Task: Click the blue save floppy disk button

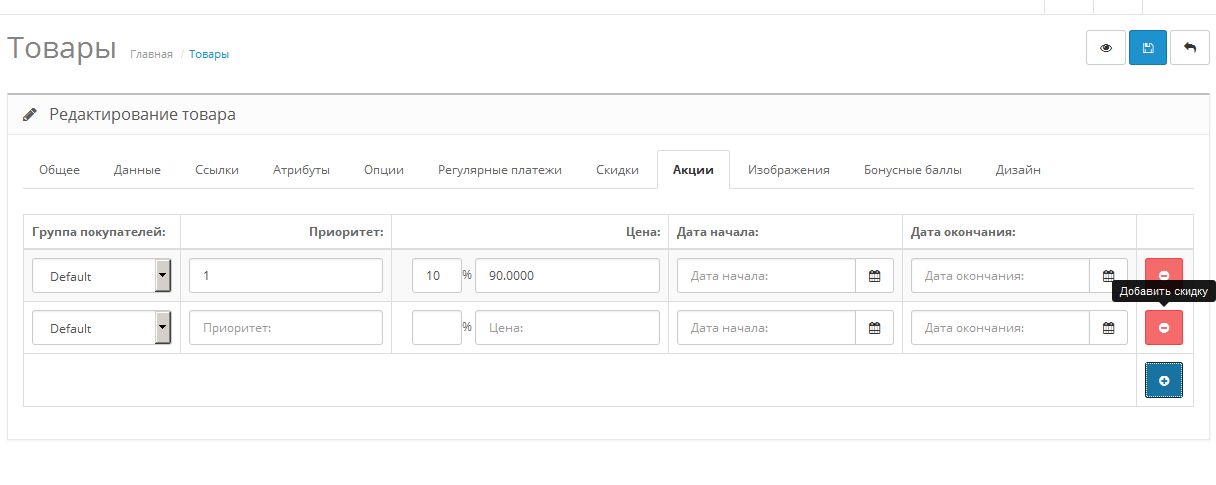Action: [1148, 48]
